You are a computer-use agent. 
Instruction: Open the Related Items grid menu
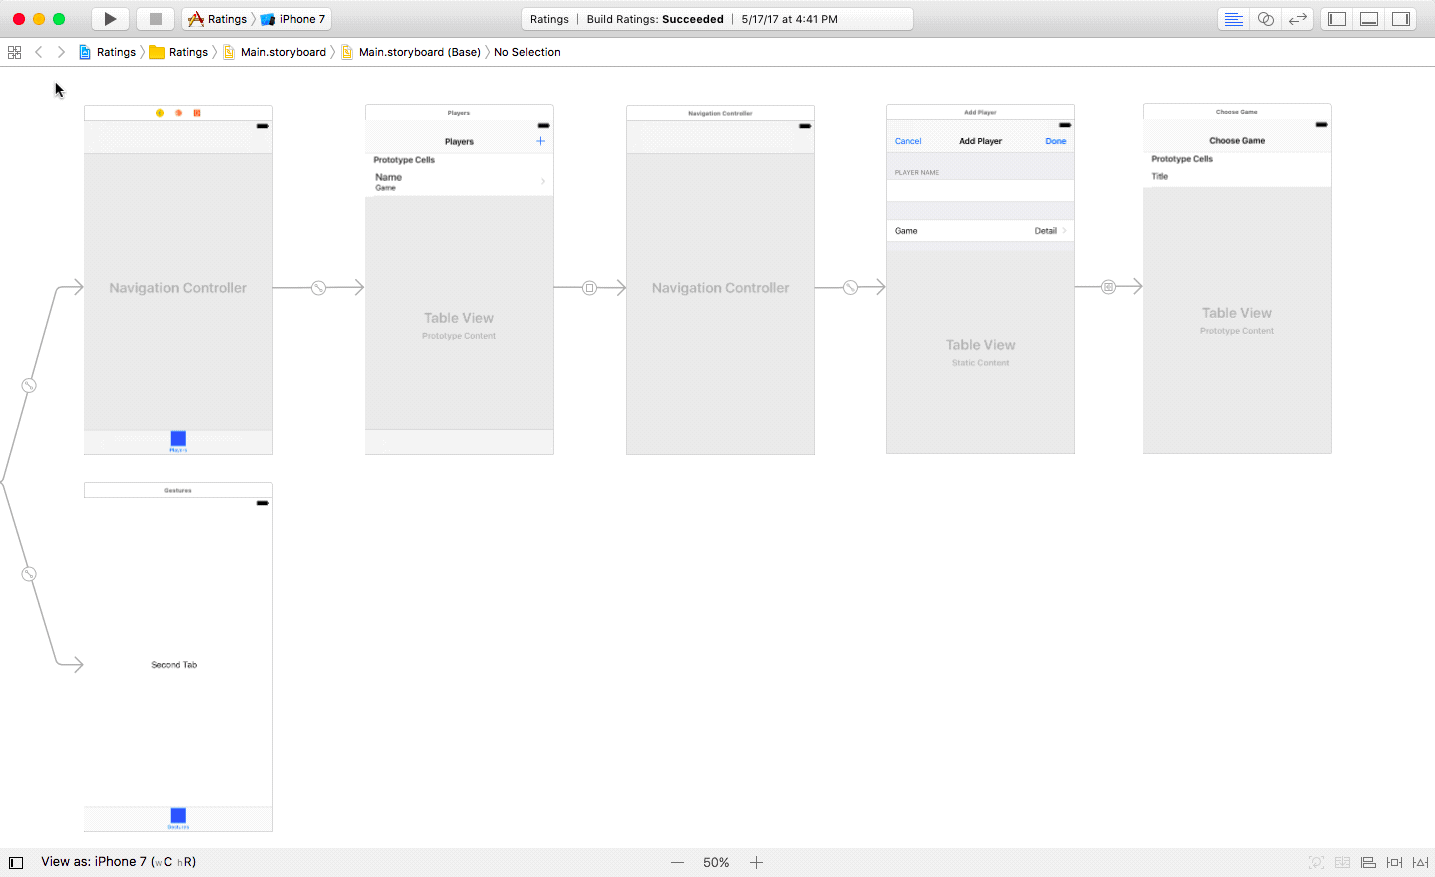(14, 52)
